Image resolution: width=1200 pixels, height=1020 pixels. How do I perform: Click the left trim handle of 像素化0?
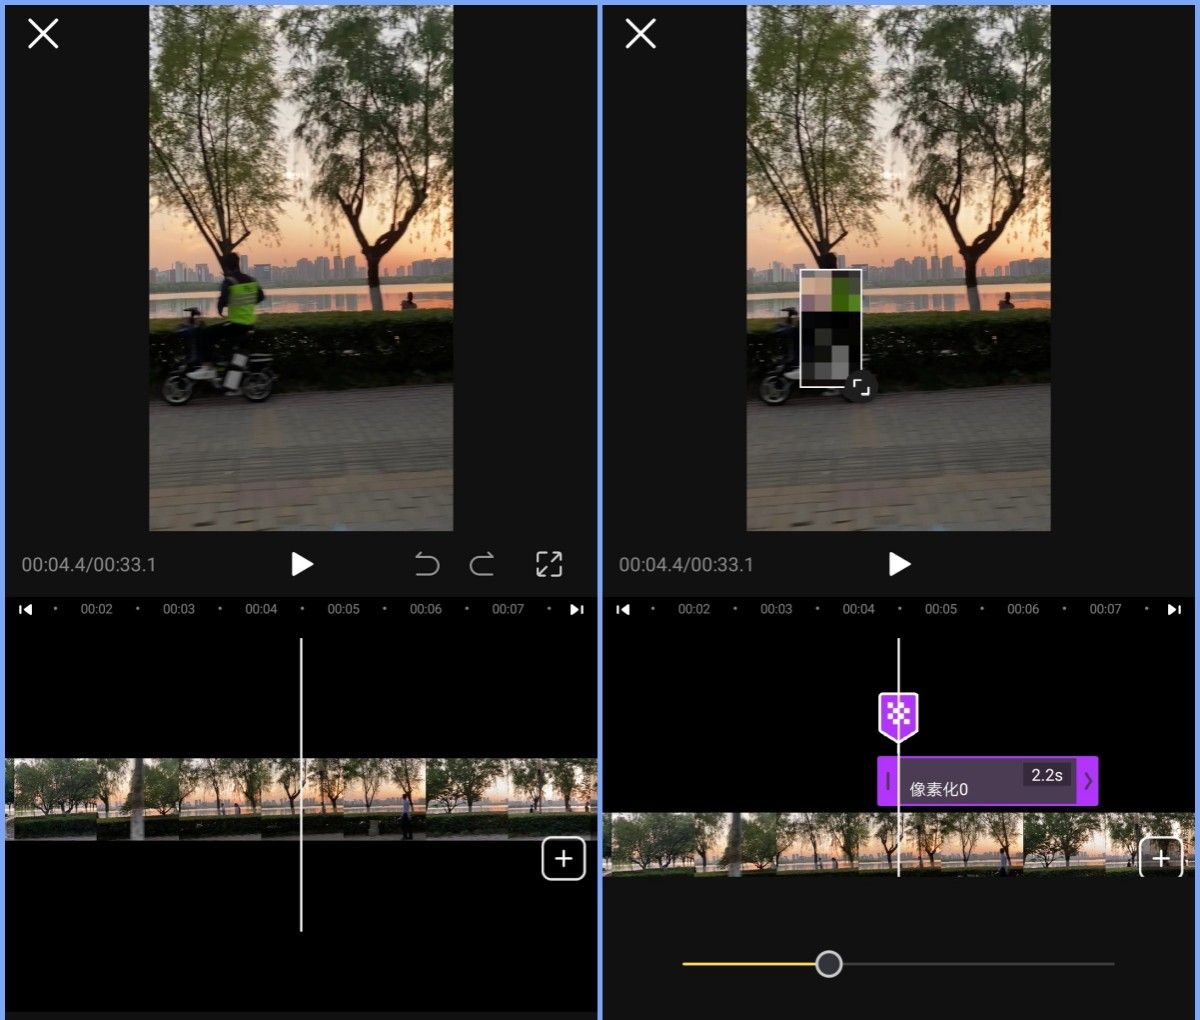click(x=887, y=781)
